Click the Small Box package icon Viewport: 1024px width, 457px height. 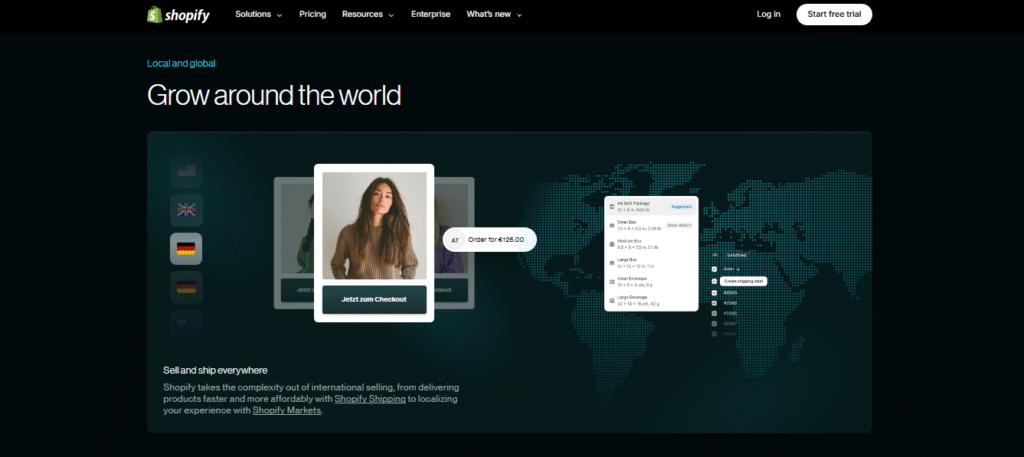click(612, 225)
